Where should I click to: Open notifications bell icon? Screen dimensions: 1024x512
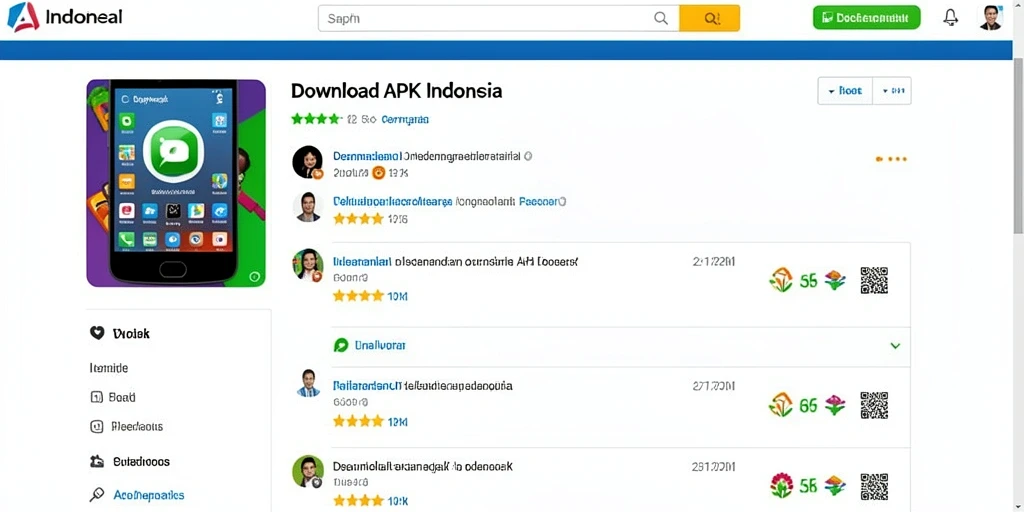coord(951,18)
